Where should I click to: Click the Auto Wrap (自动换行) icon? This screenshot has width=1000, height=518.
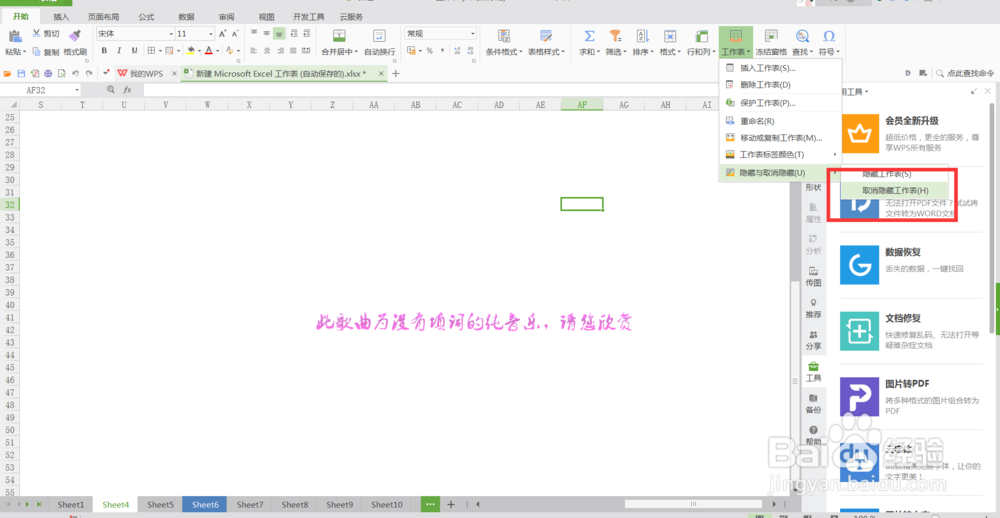[379, 36]
